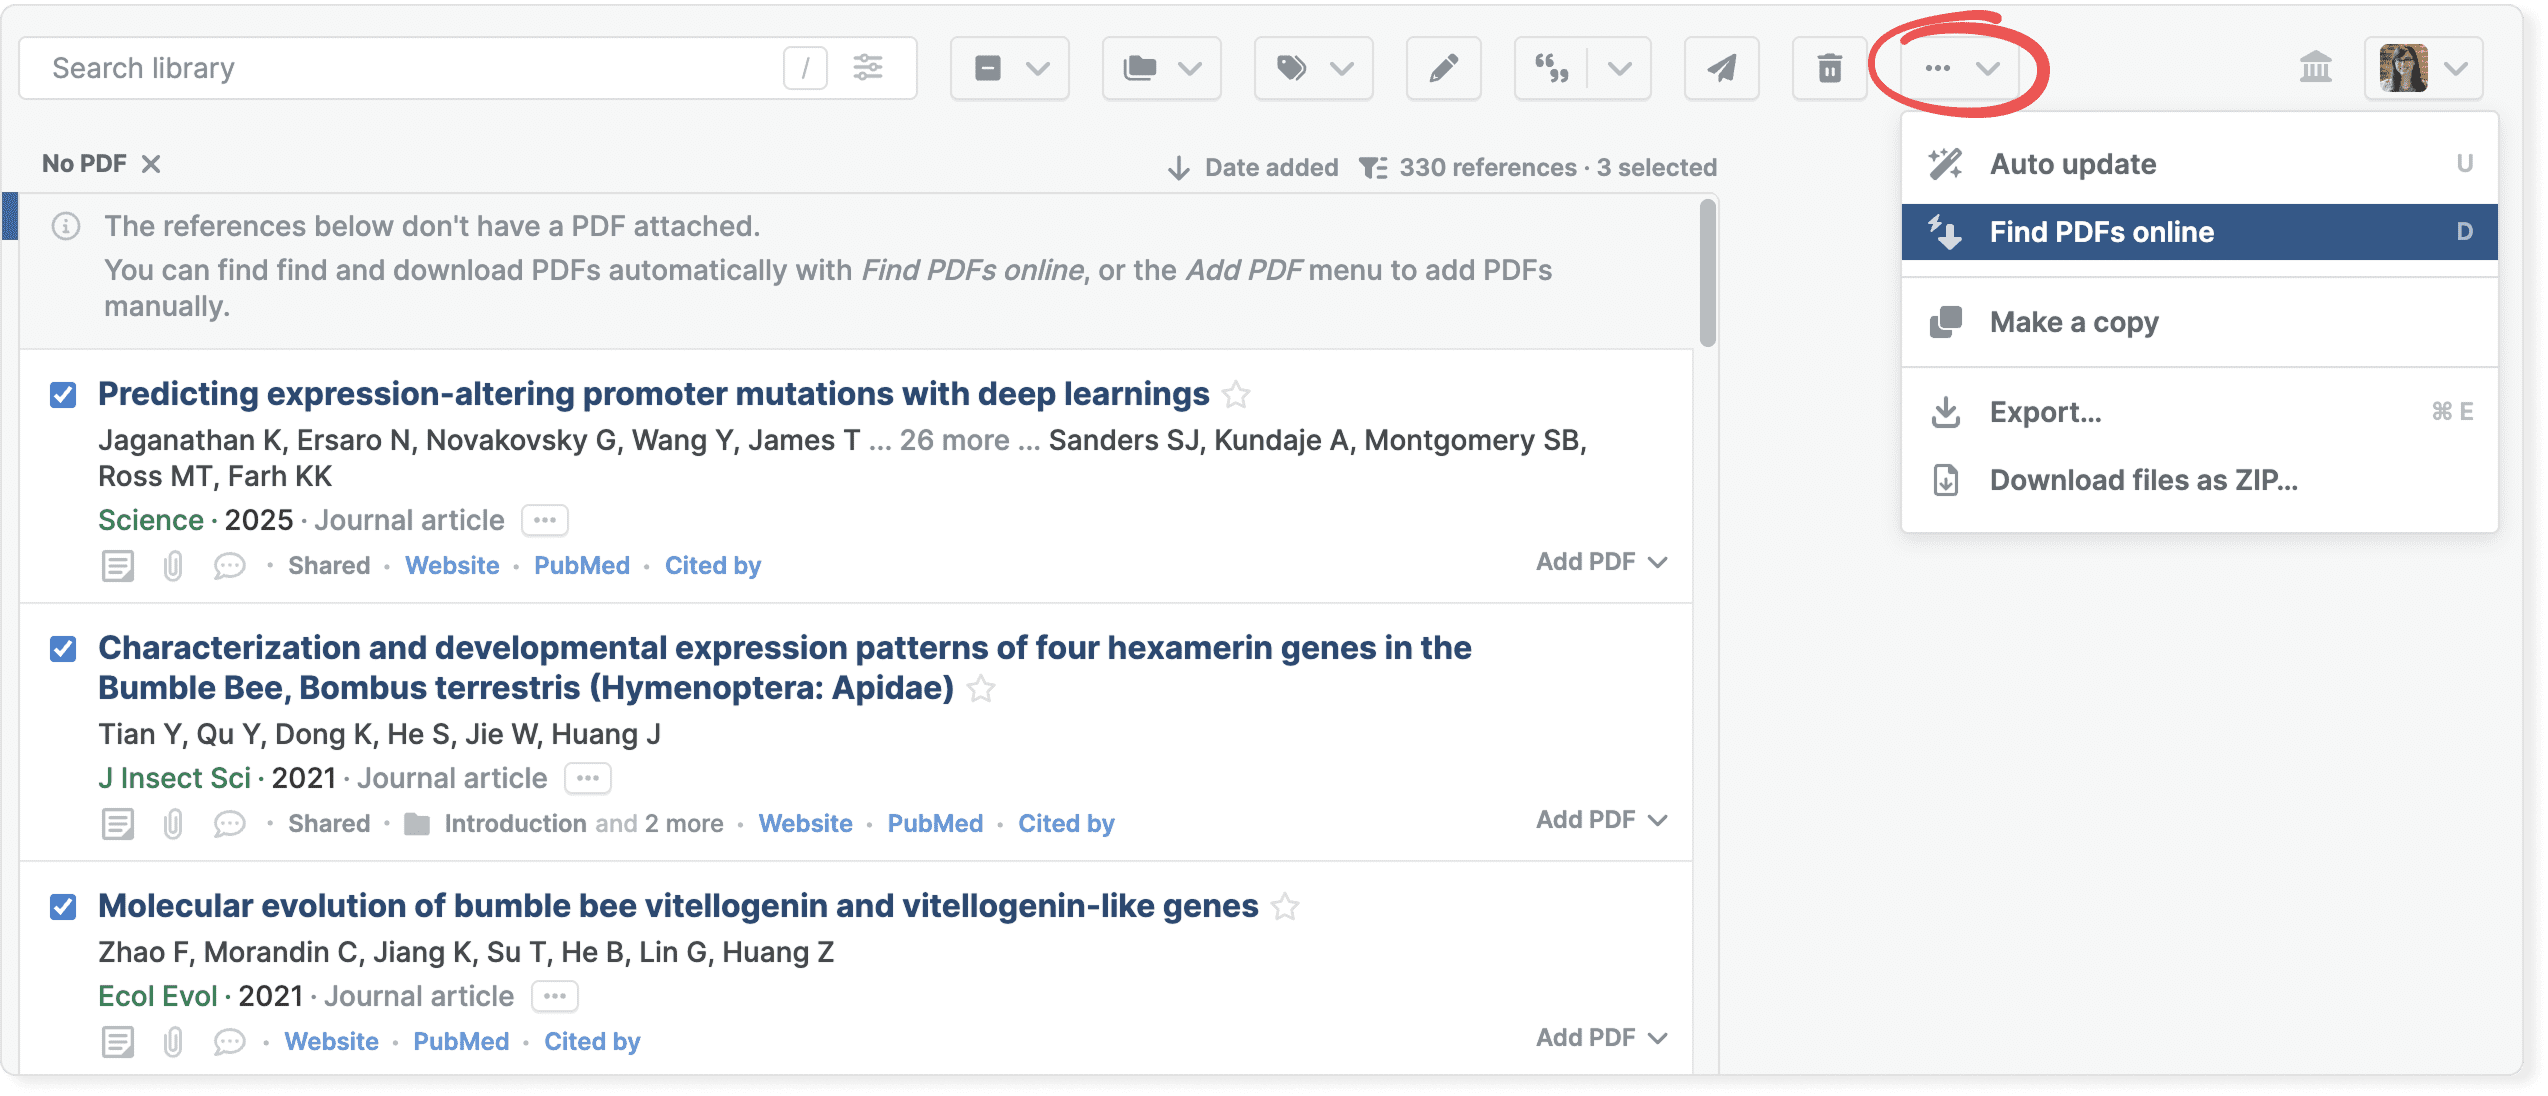Click Cited by link for Ecol Evol article
Screen dimensions: 2548x1096
click(592, 1041)
